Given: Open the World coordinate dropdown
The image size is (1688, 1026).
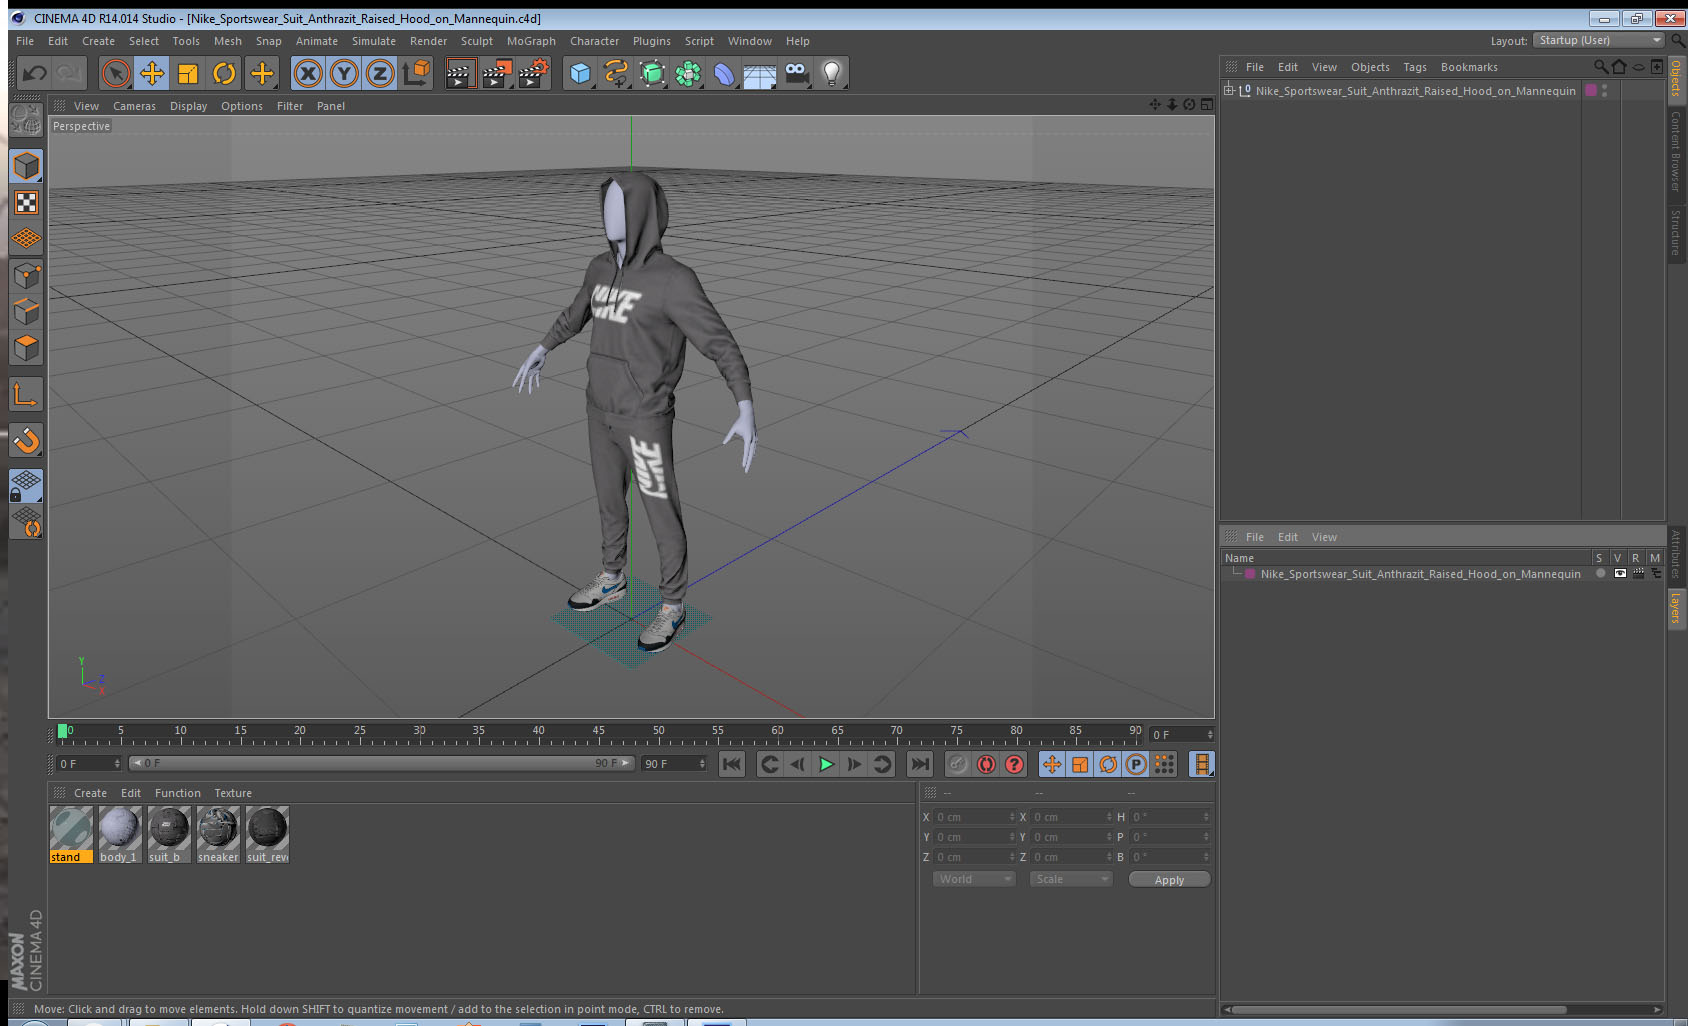Looking at the screenshot, I should pos(974,879).
